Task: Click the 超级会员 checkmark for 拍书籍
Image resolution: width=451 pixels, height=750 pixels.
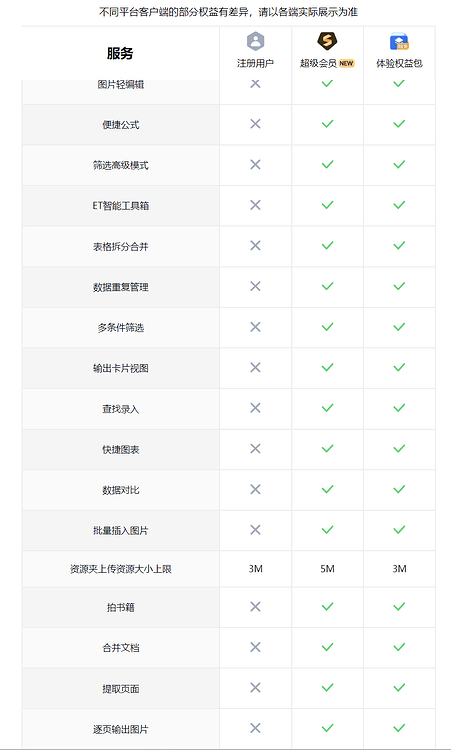Action: pyautogui.click(x=327, y=607)
